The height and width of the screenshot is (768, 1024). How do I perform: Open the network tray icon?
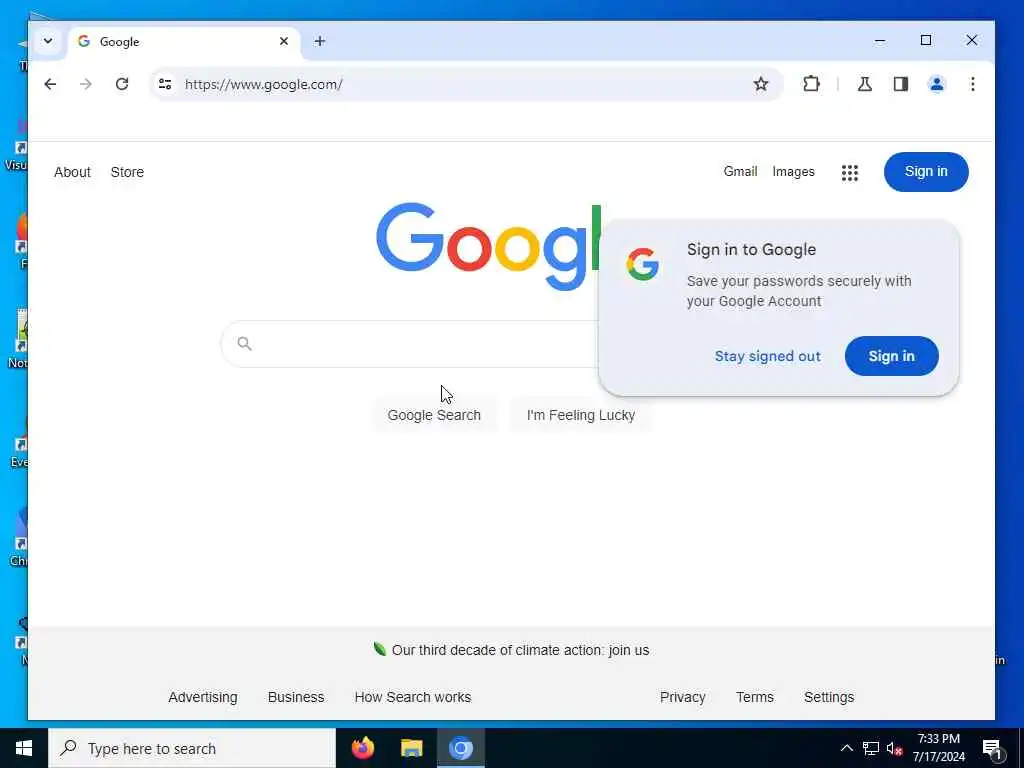(x=871, y=748)
